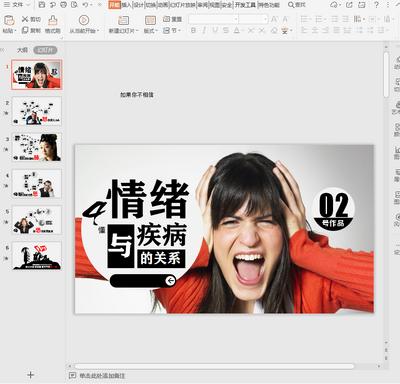Open the 开始 Home ribbon tab

[114, 5]
